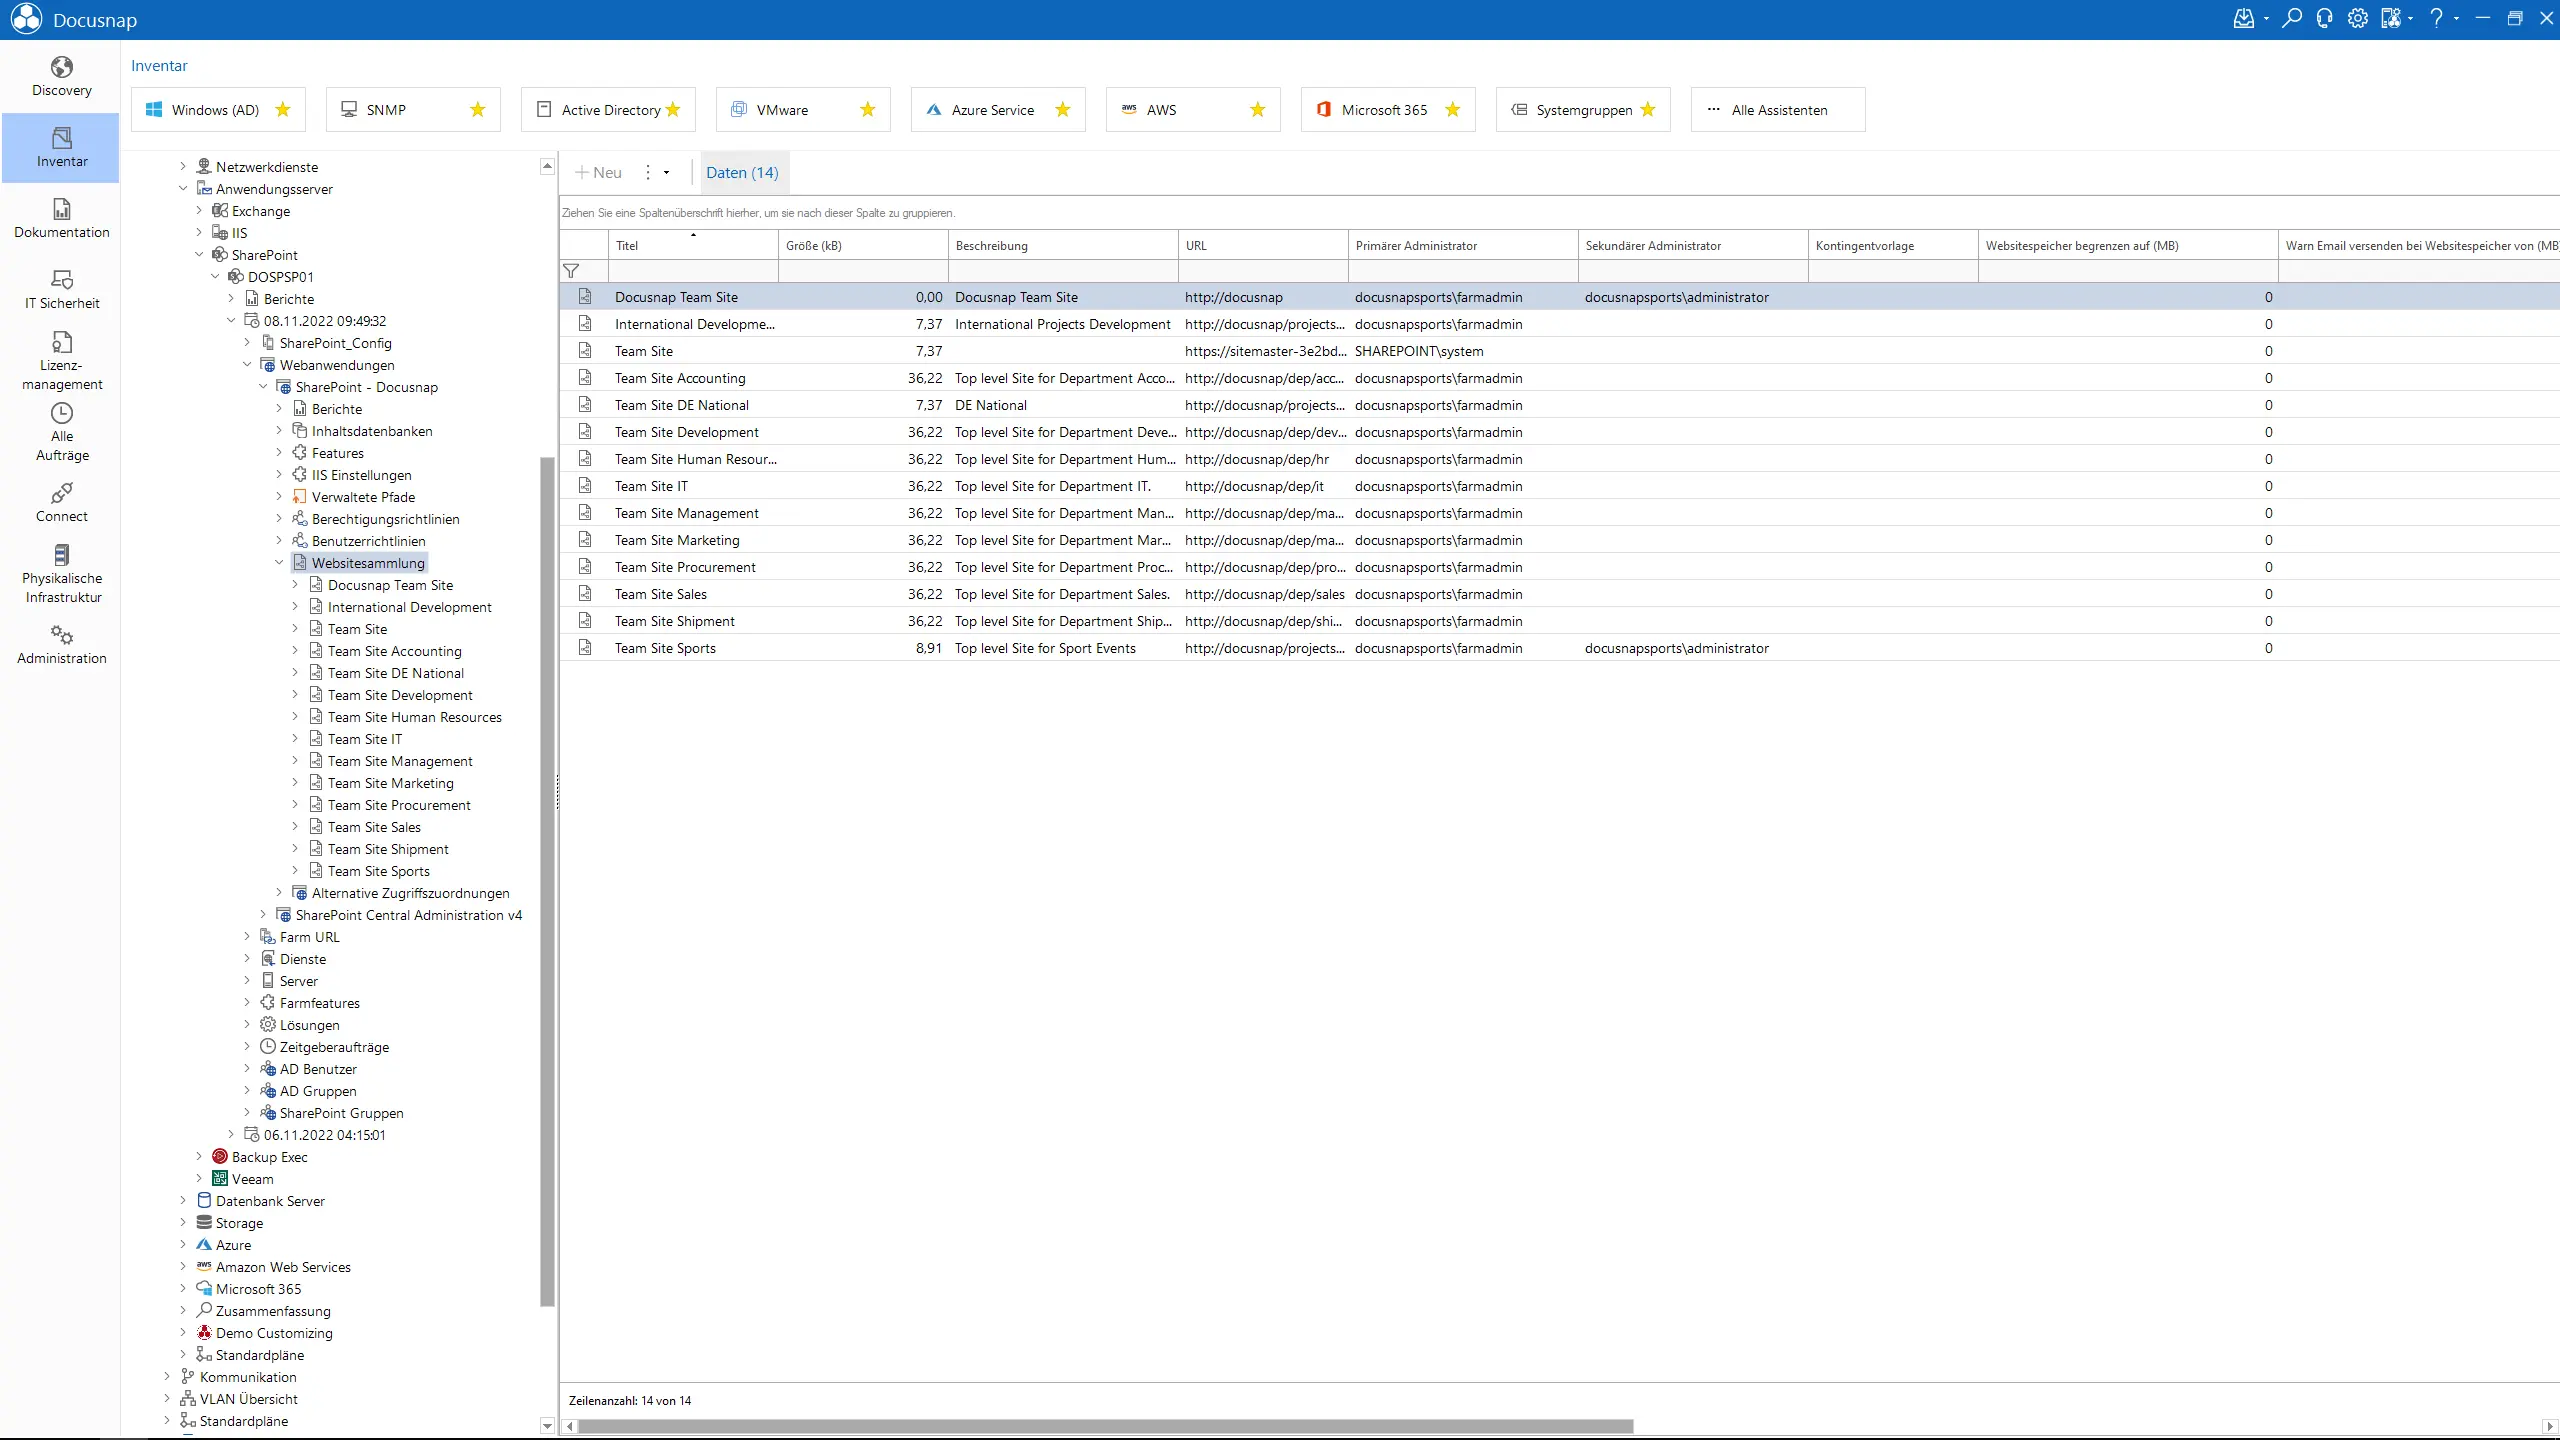The height and width of the screenshot is (1440, 2560).
Task: Expand the Exchange tree node
Action: coord(199,211)
